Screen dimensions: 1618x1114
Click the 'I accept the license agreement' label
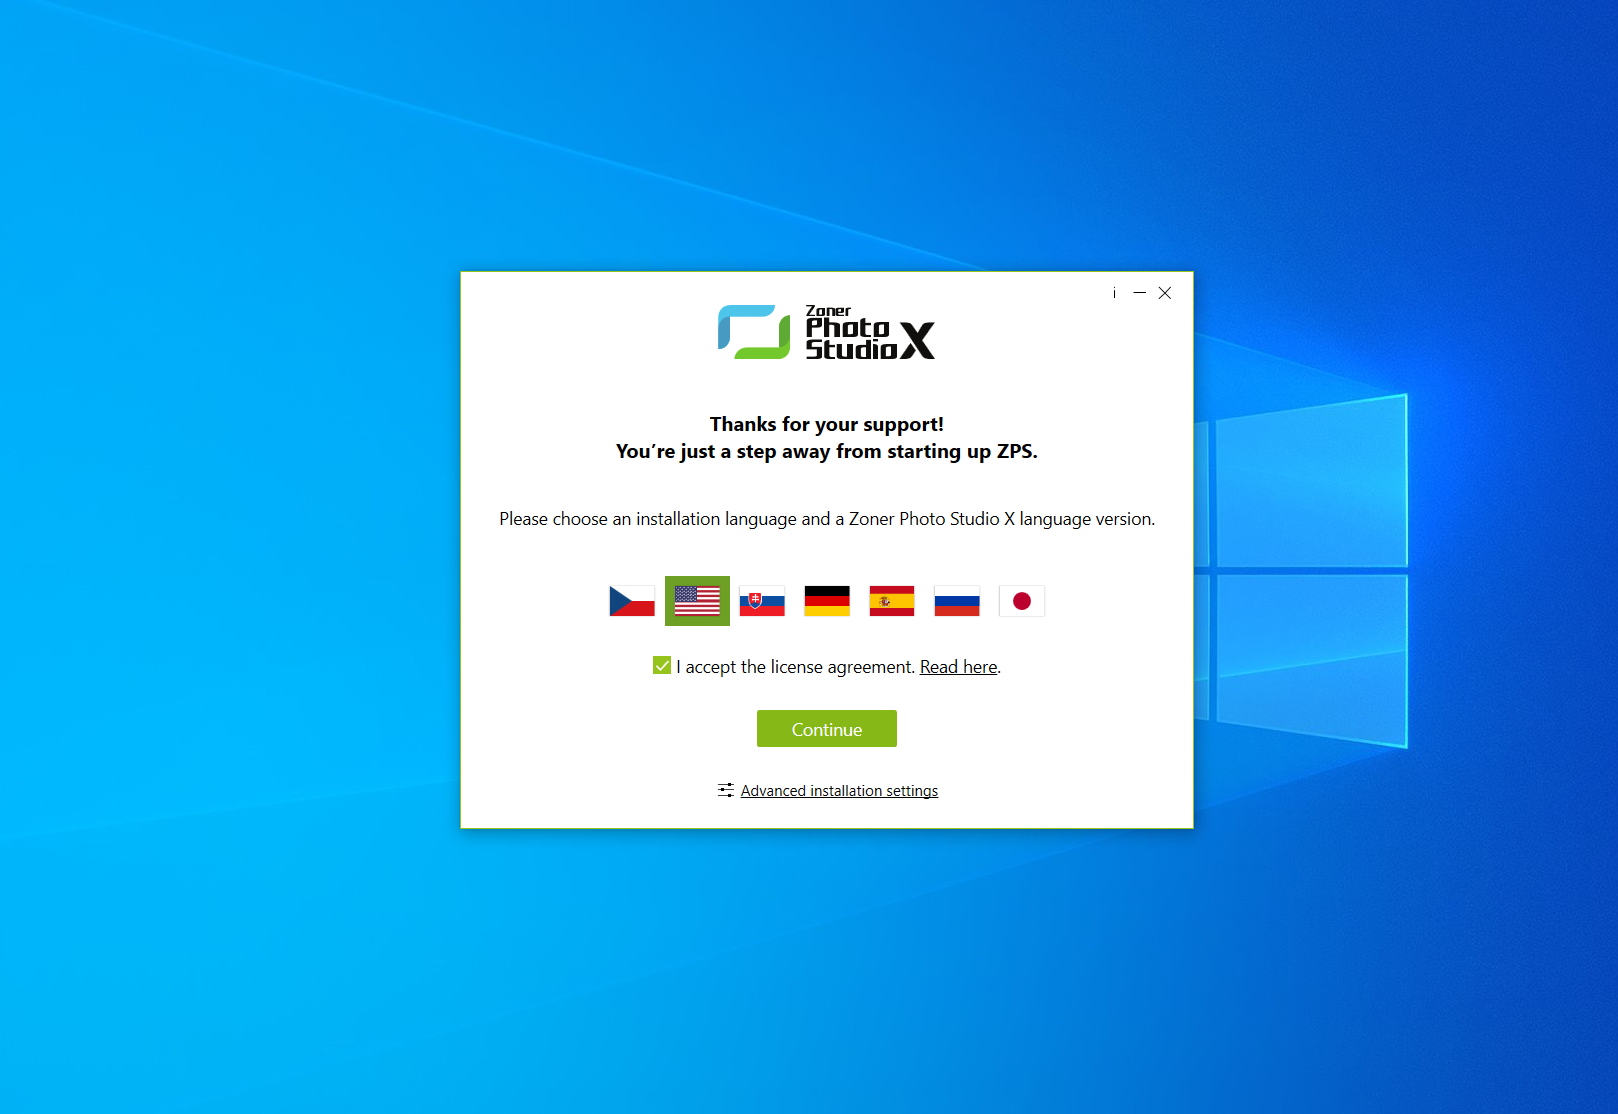click(x=795, y=667)
